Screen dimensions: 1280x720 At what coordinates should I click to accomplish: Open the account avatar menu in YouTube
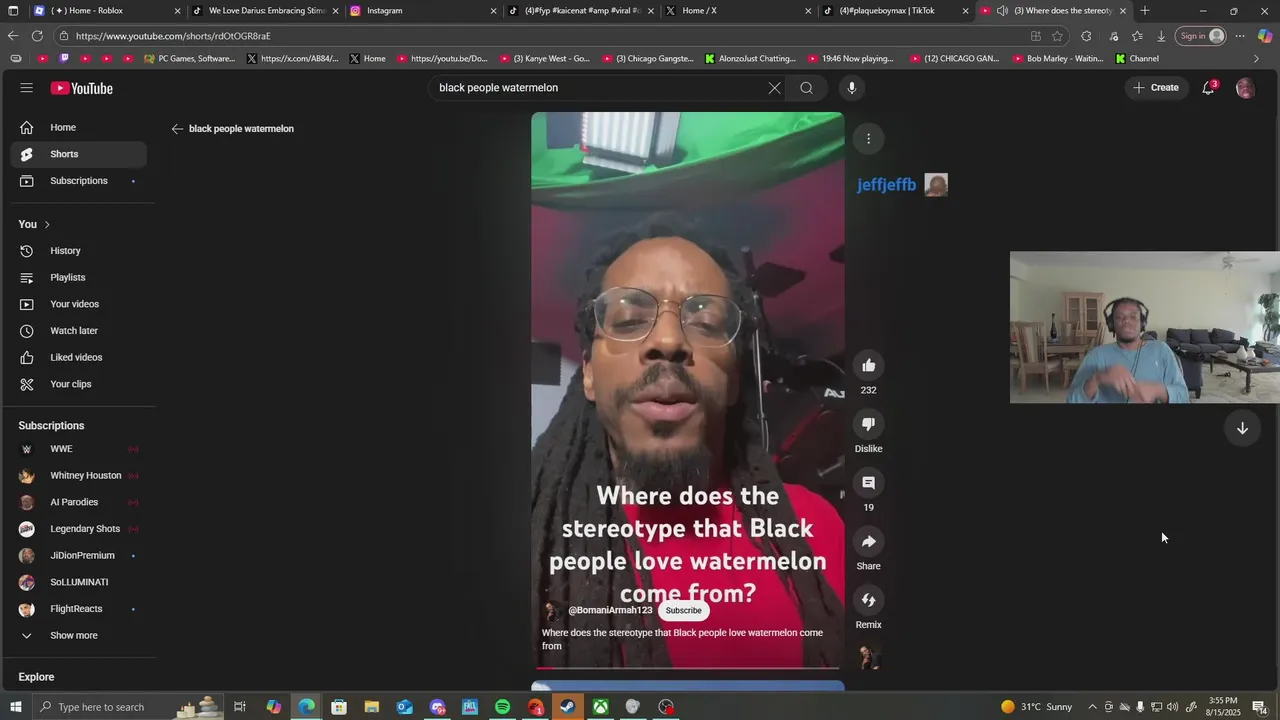pyautogui.click(x=1245, y=88)
